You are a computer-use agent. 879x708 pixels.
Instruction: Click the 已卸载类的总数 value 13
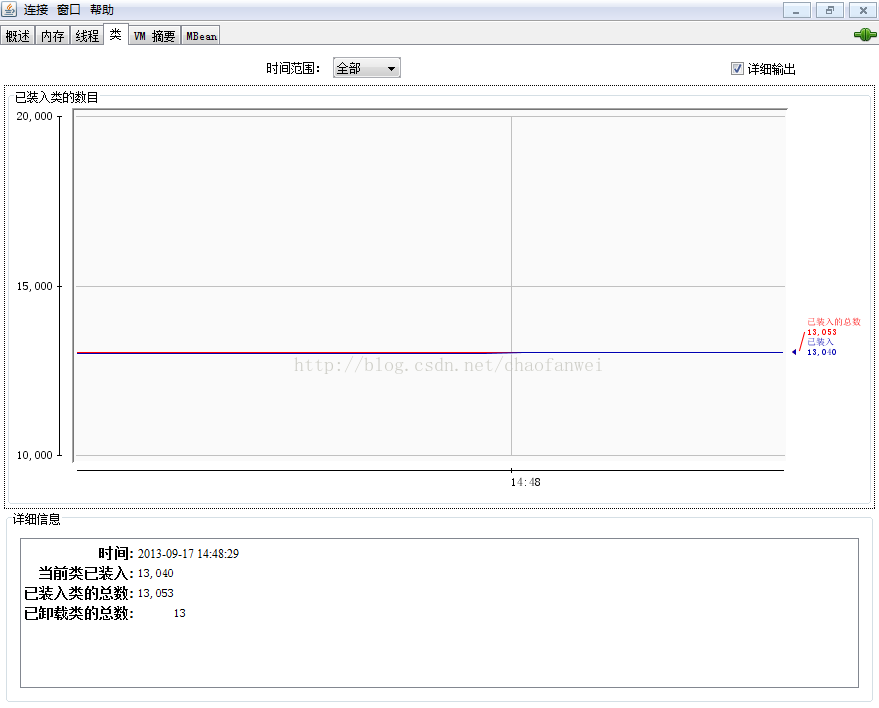pos(179,613)
